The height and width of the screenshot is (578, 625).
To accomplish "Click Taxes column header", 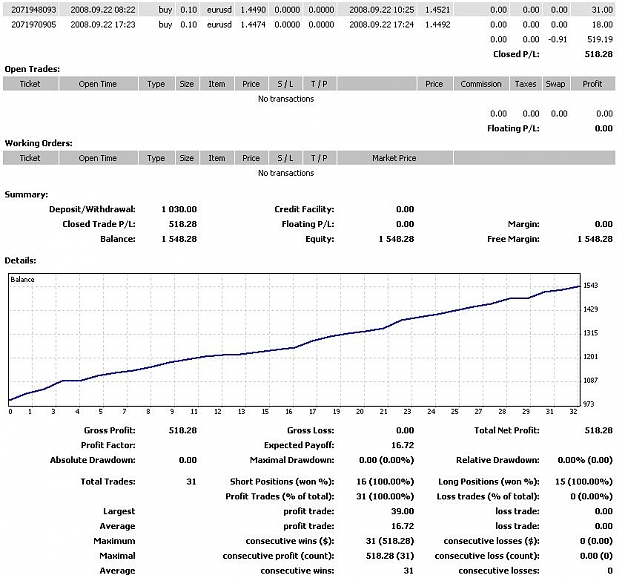I will [525, 84].
